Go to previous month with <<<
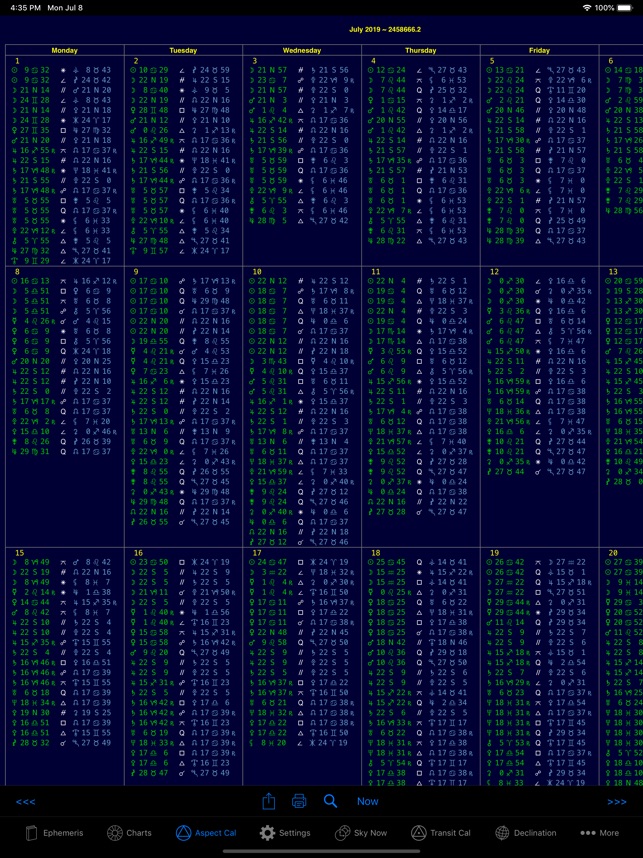Viewport: 643px width, 858px height. (x=26, y=802)
